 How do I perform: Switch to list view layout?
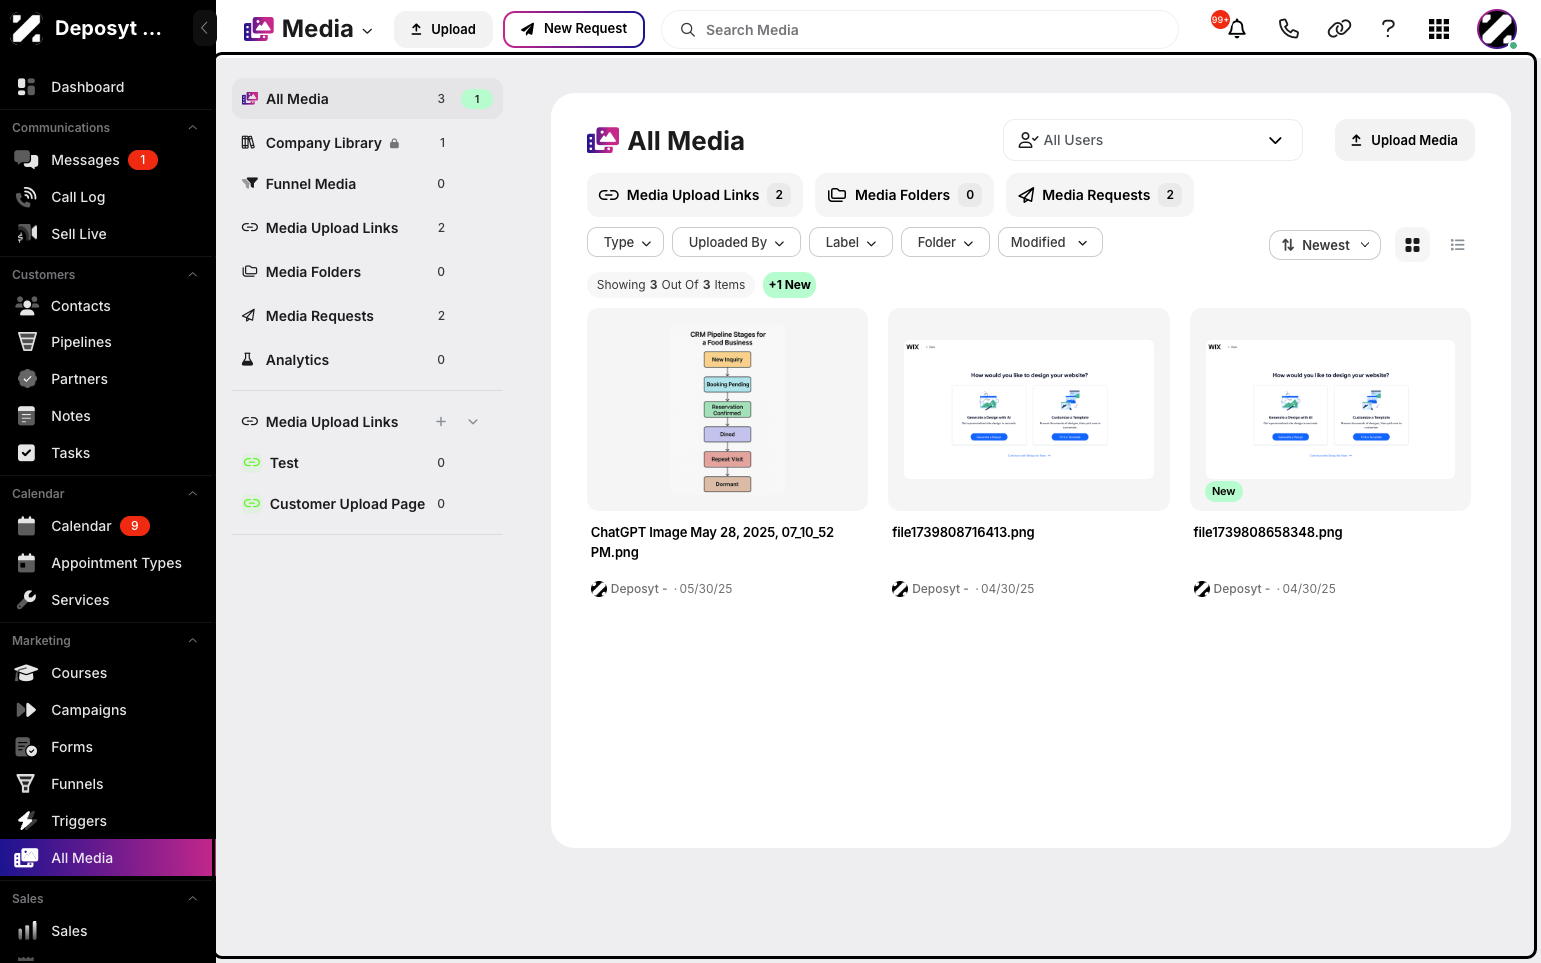coord(1457,245)
